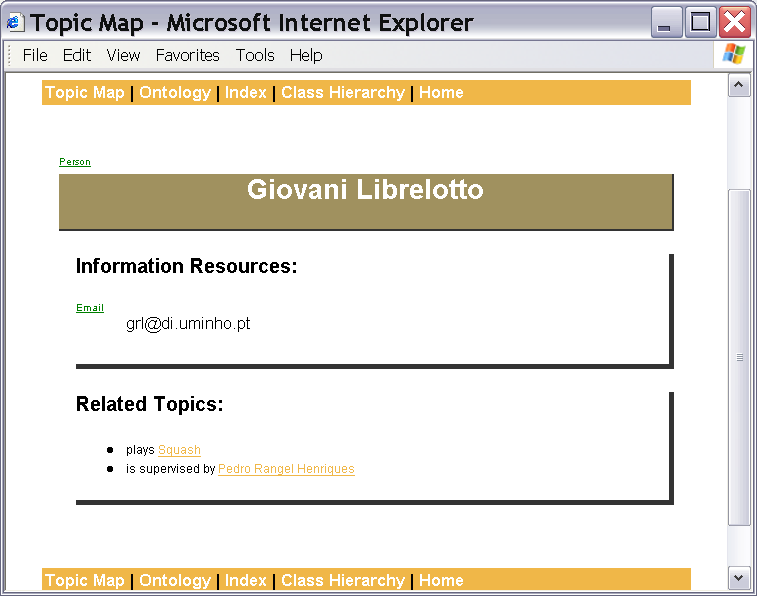
Task: Maximize the Internet Explorer window
Action: (x=700, y=22)
